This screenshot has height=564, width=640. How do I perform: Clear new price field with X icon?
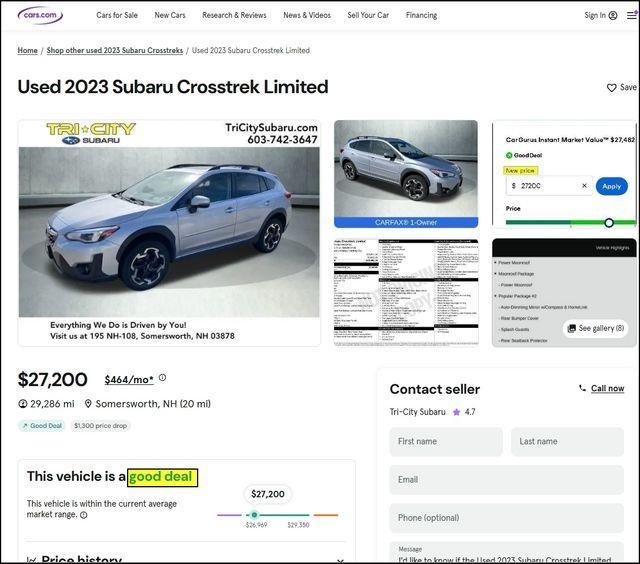[x=585, y=186]
